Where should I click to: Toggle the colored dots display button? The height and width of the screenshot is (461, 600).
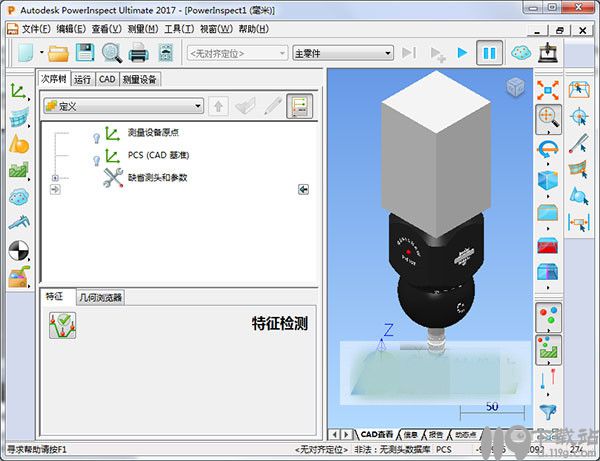coord(548,317)
